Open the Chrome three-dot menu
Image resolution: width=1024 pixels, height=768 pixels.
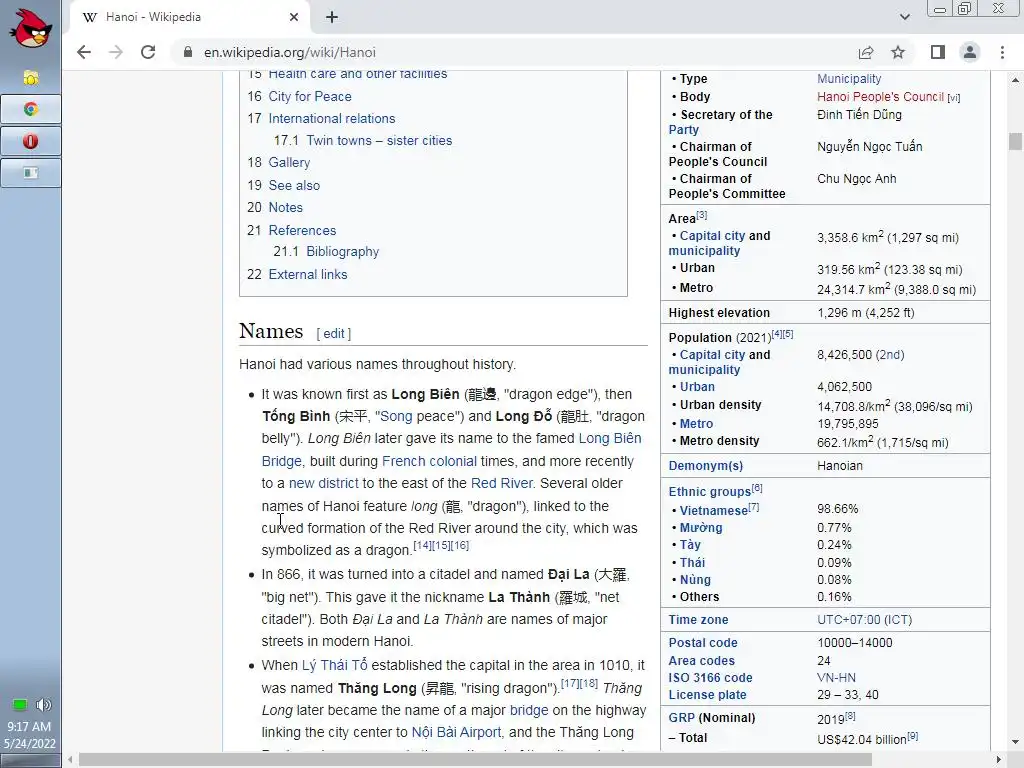pyautogui.click(x=1002, y=52)
